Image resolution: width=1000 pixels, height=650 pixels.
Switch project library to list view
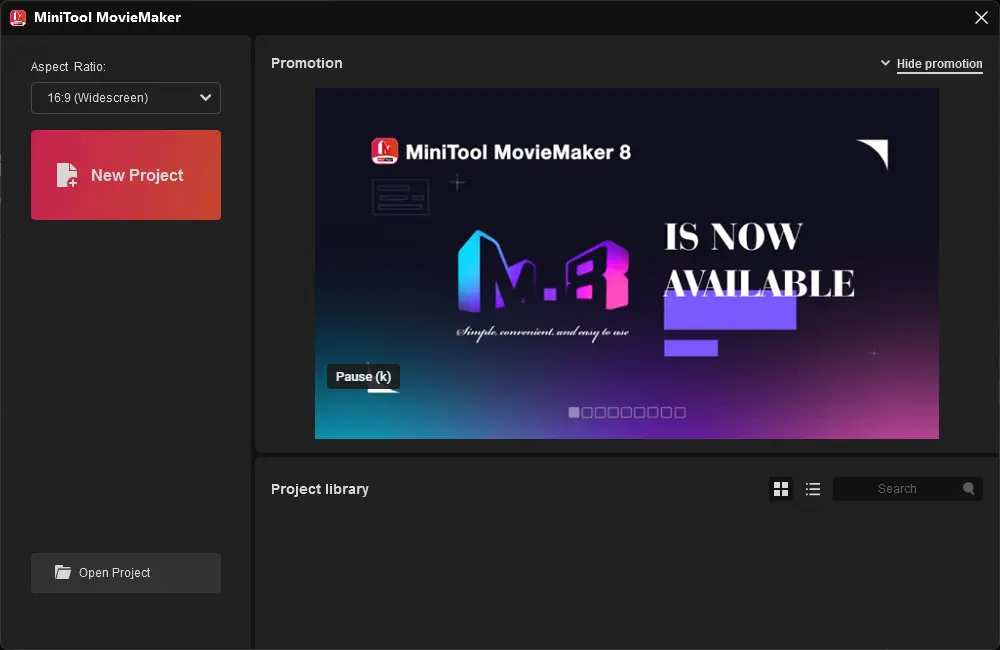812,489
